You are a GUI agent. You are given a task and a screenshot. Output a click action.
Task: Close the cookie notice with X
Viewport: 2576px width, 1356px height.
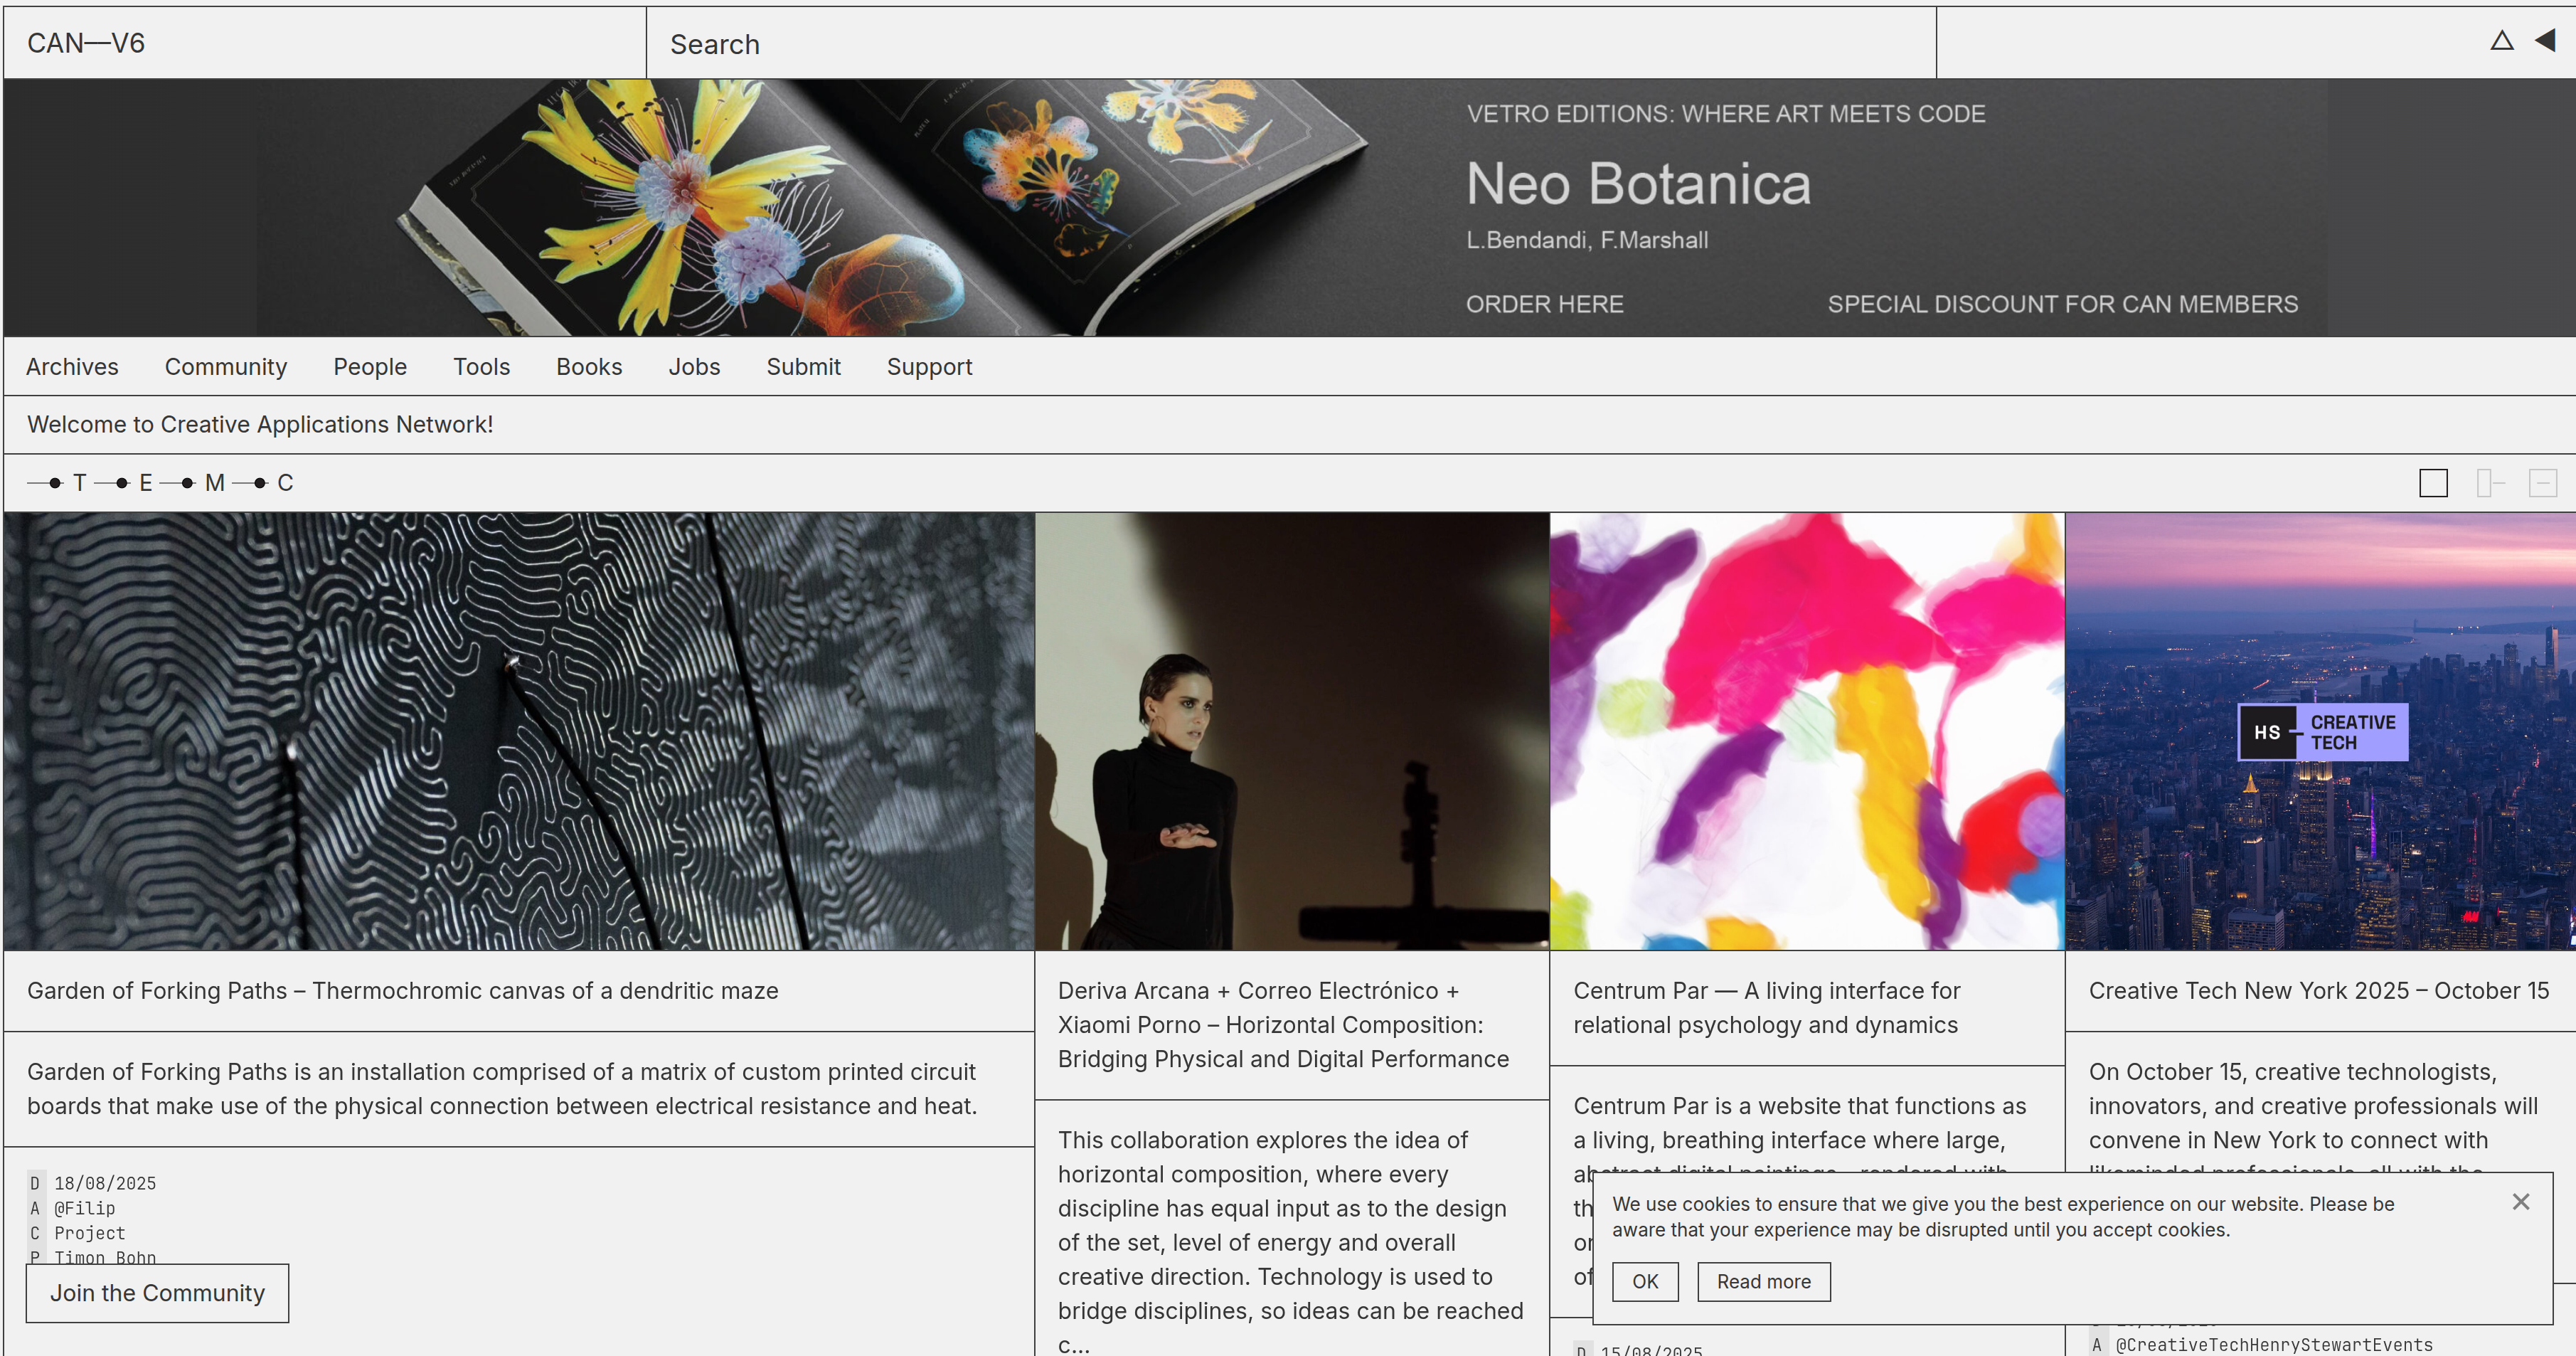coord(2521,1201)
